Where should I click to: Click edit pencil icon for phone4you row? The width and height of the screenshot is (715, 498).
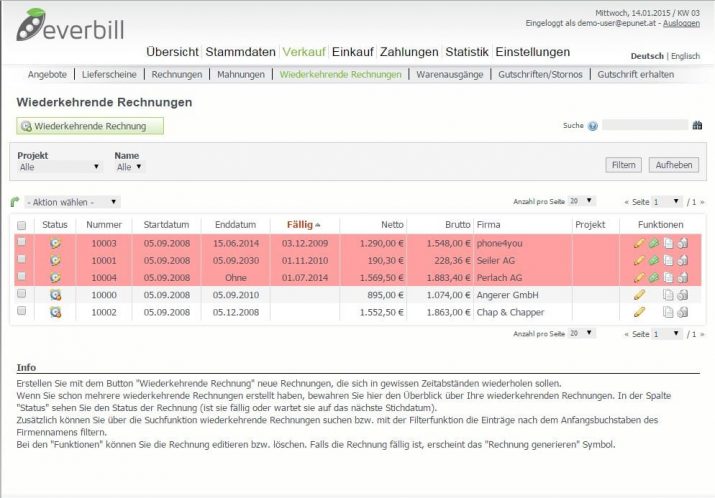tap(639, 243)
